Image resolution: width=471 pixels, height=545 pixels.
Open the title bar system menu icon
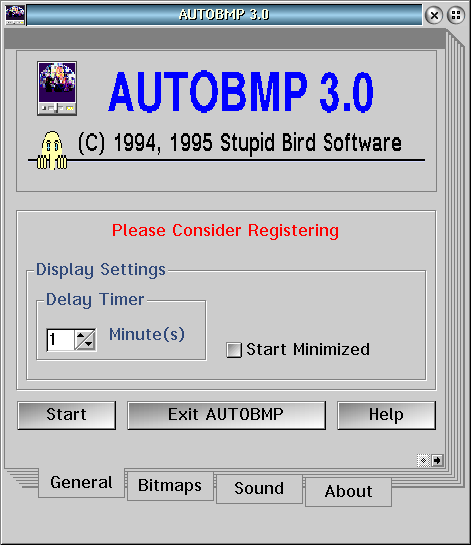(x=15, y=15)
